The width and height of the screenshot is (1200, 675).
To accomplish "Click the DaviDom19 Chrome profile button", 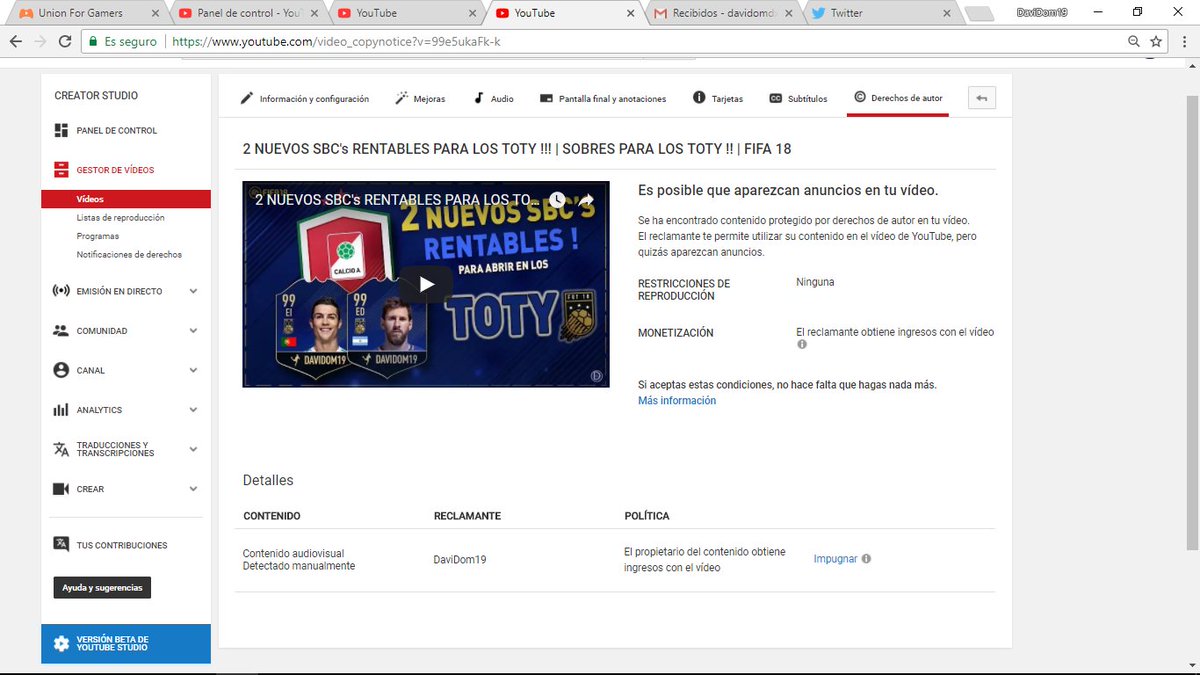I will click(x=1044, y=12).
